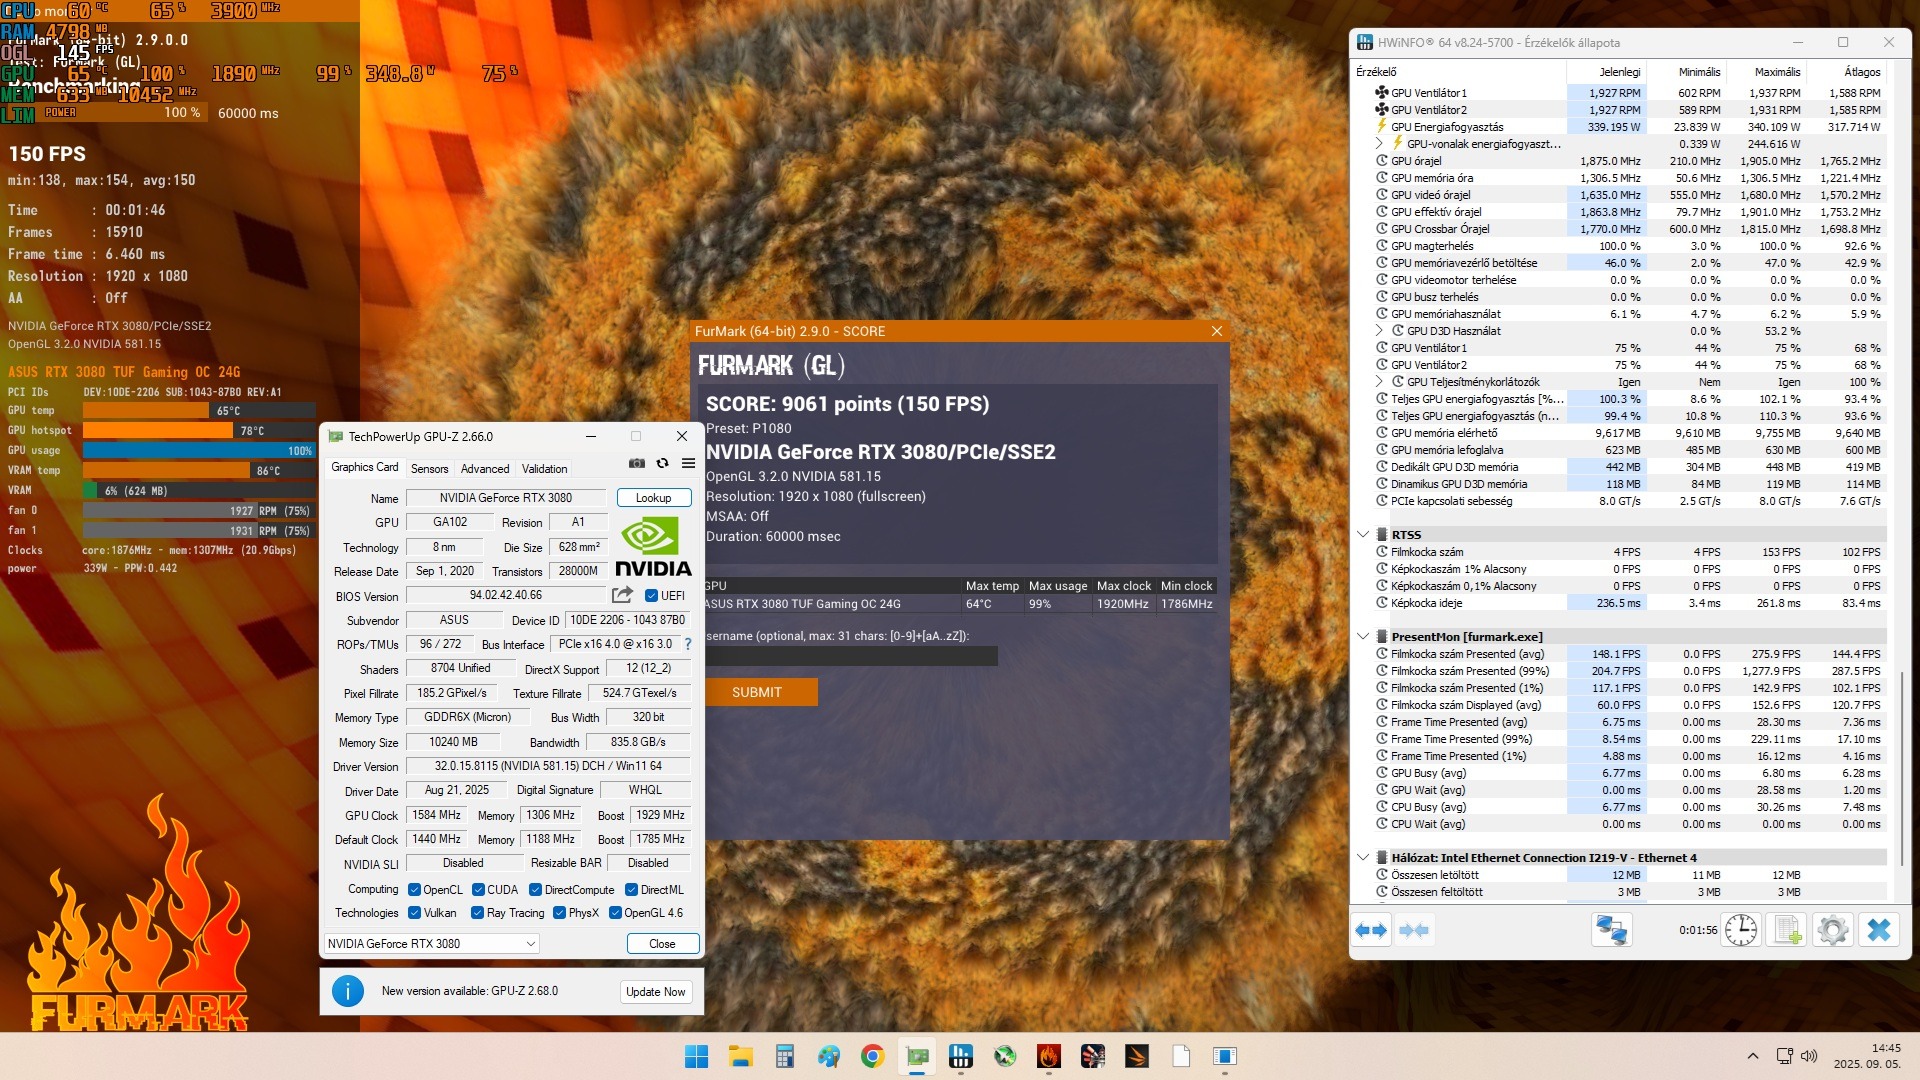Click the GPU-Z refresh icon
The height and width of the screenshot is (1080, 1920).
[x=662, y=464]
